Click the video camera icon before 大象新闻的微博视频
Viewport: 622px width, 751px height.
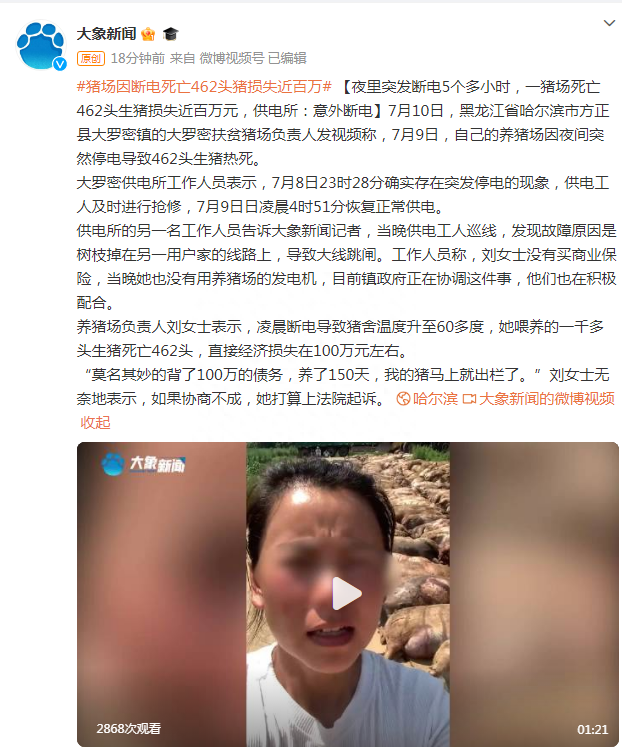469,398
